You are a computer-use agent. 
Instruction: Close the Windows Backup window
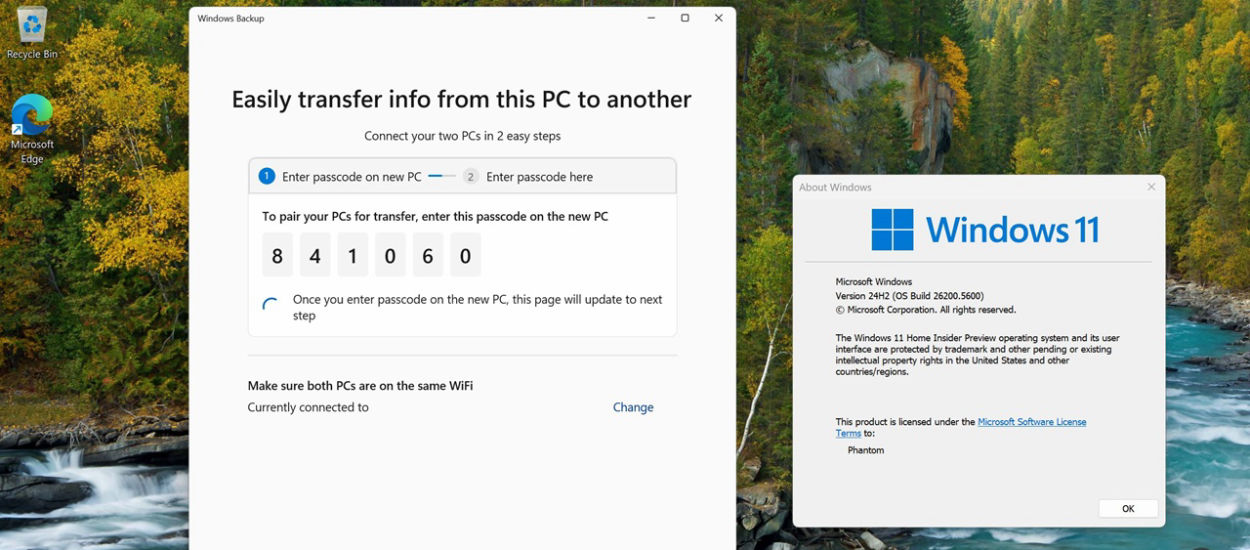[x=718, y=18]
